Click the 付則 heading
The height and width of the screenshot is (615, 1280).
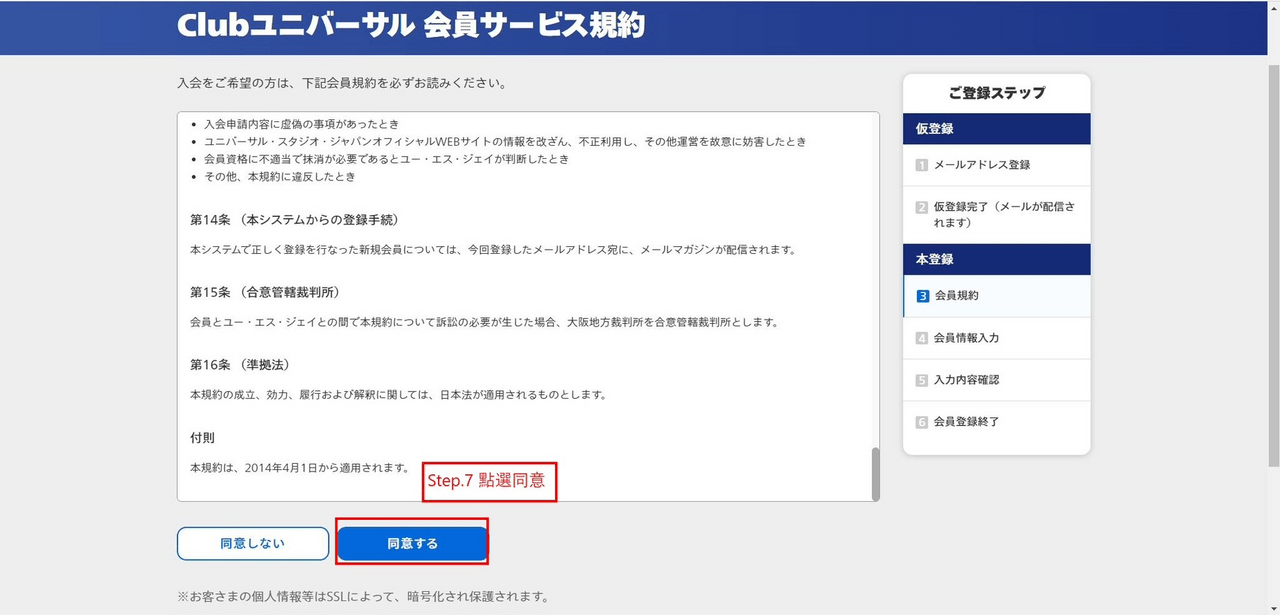202,438
